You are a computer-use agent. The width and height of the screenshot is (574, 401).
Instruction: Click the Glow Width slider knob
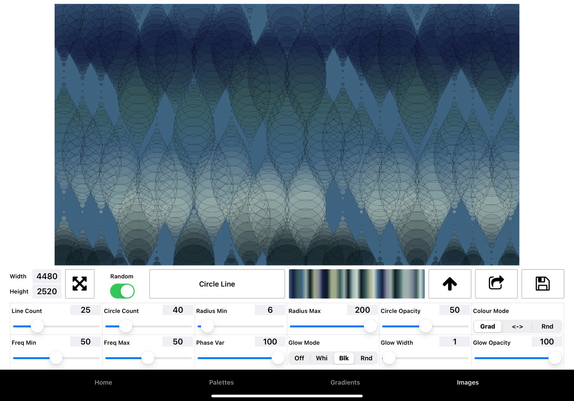389,358
